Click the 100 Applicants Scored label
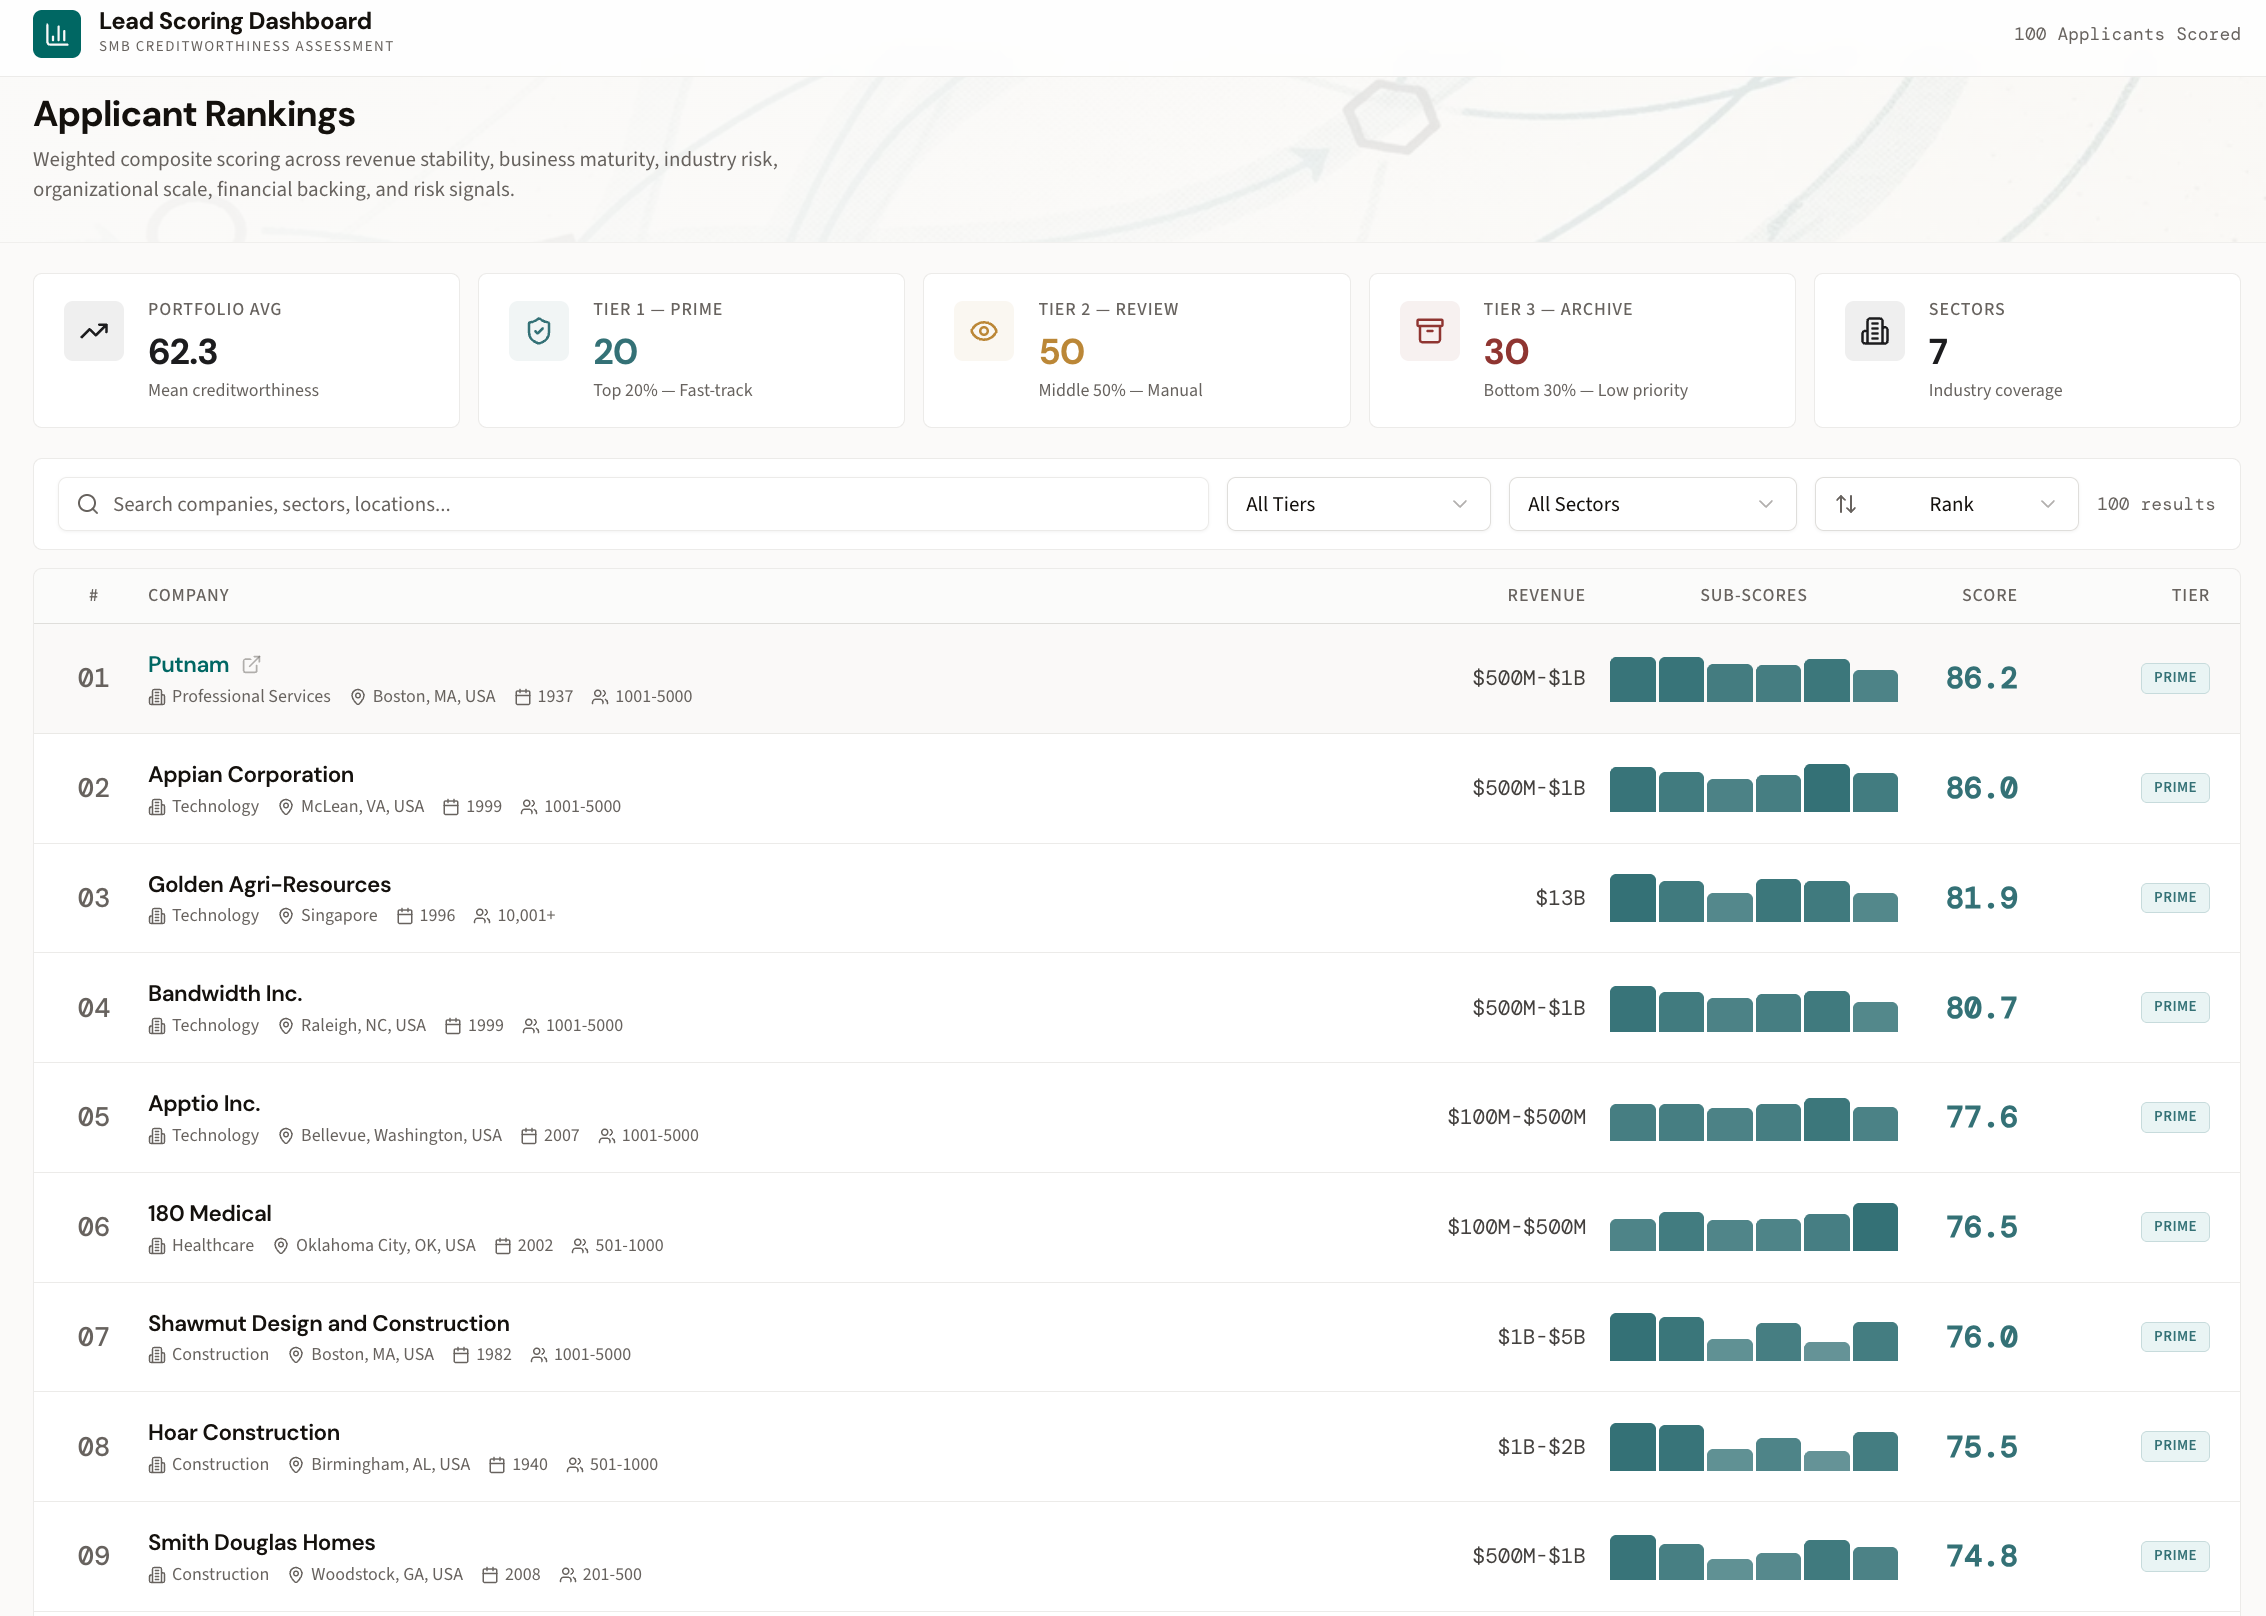2266x1616 pixels. [x=2127, y=34]
